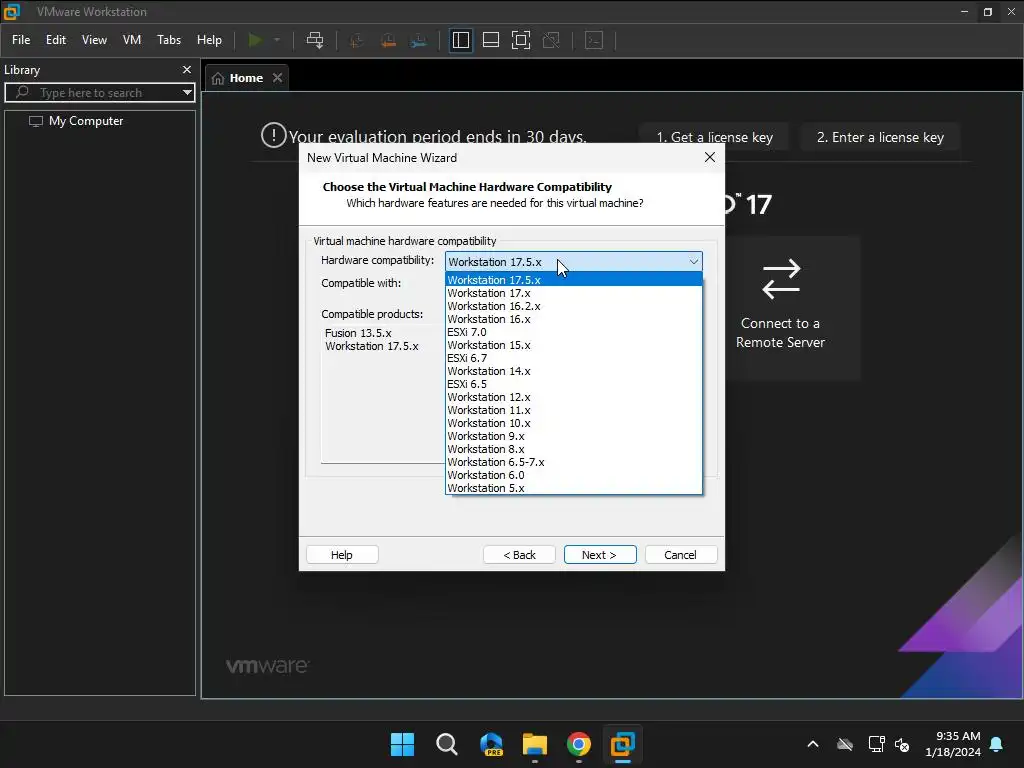
Task: Show hidden system tray icons
Action: (813, 744)
